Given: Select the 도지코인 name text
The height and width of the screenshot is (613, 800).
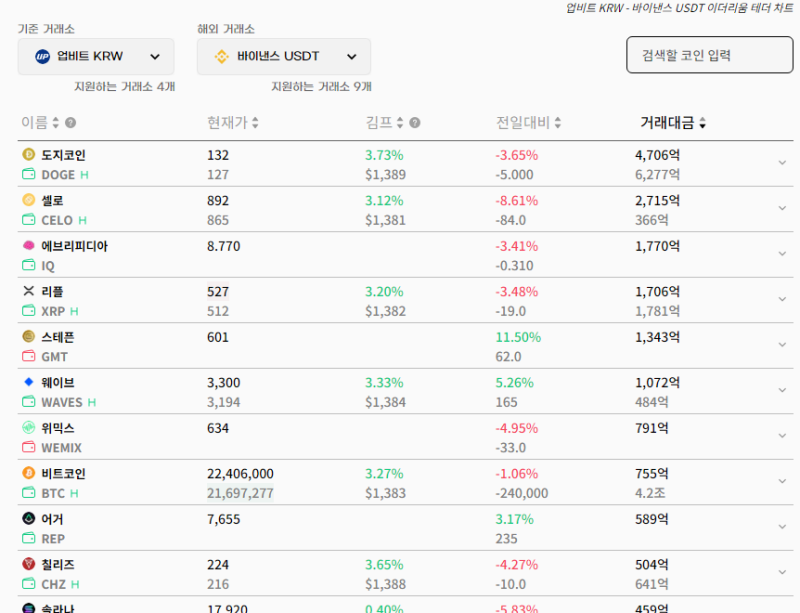Looking at the screenshot, I should click(63, 155).
